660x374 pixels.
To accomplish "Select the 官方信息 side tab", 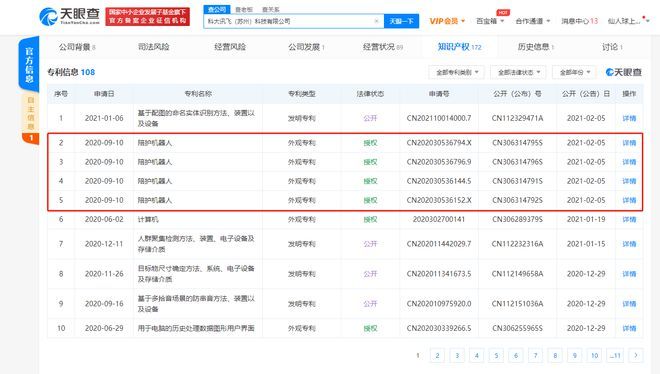I will [x=29, y=65].
